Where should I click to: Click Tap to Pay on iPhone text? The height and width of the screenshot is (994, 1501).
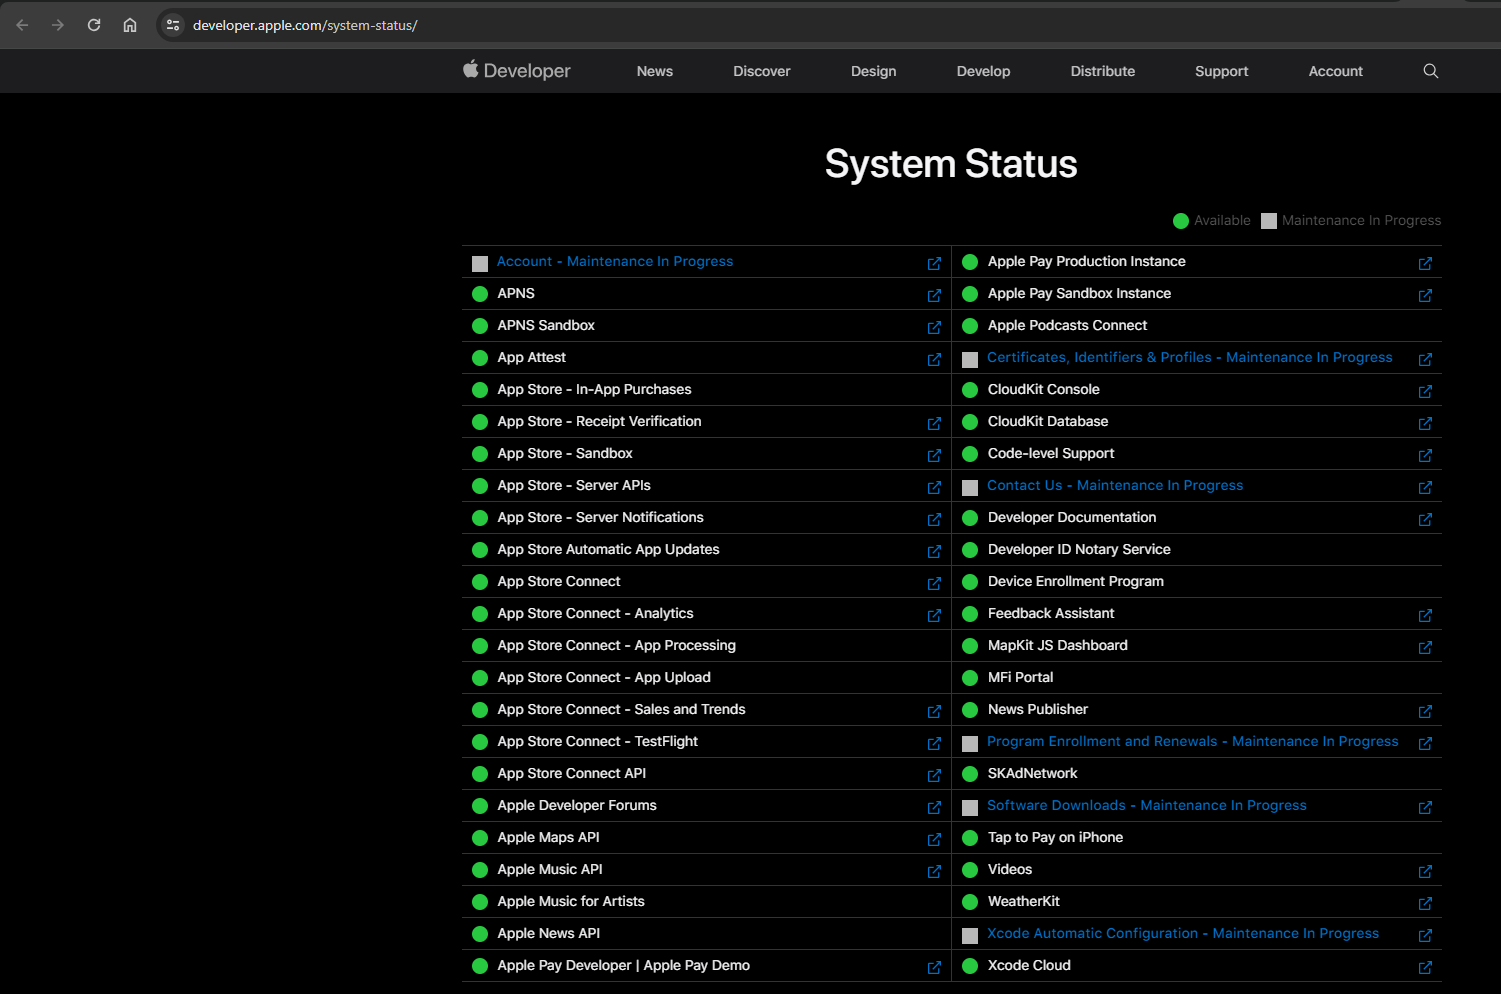click(x=1055, y=837)
